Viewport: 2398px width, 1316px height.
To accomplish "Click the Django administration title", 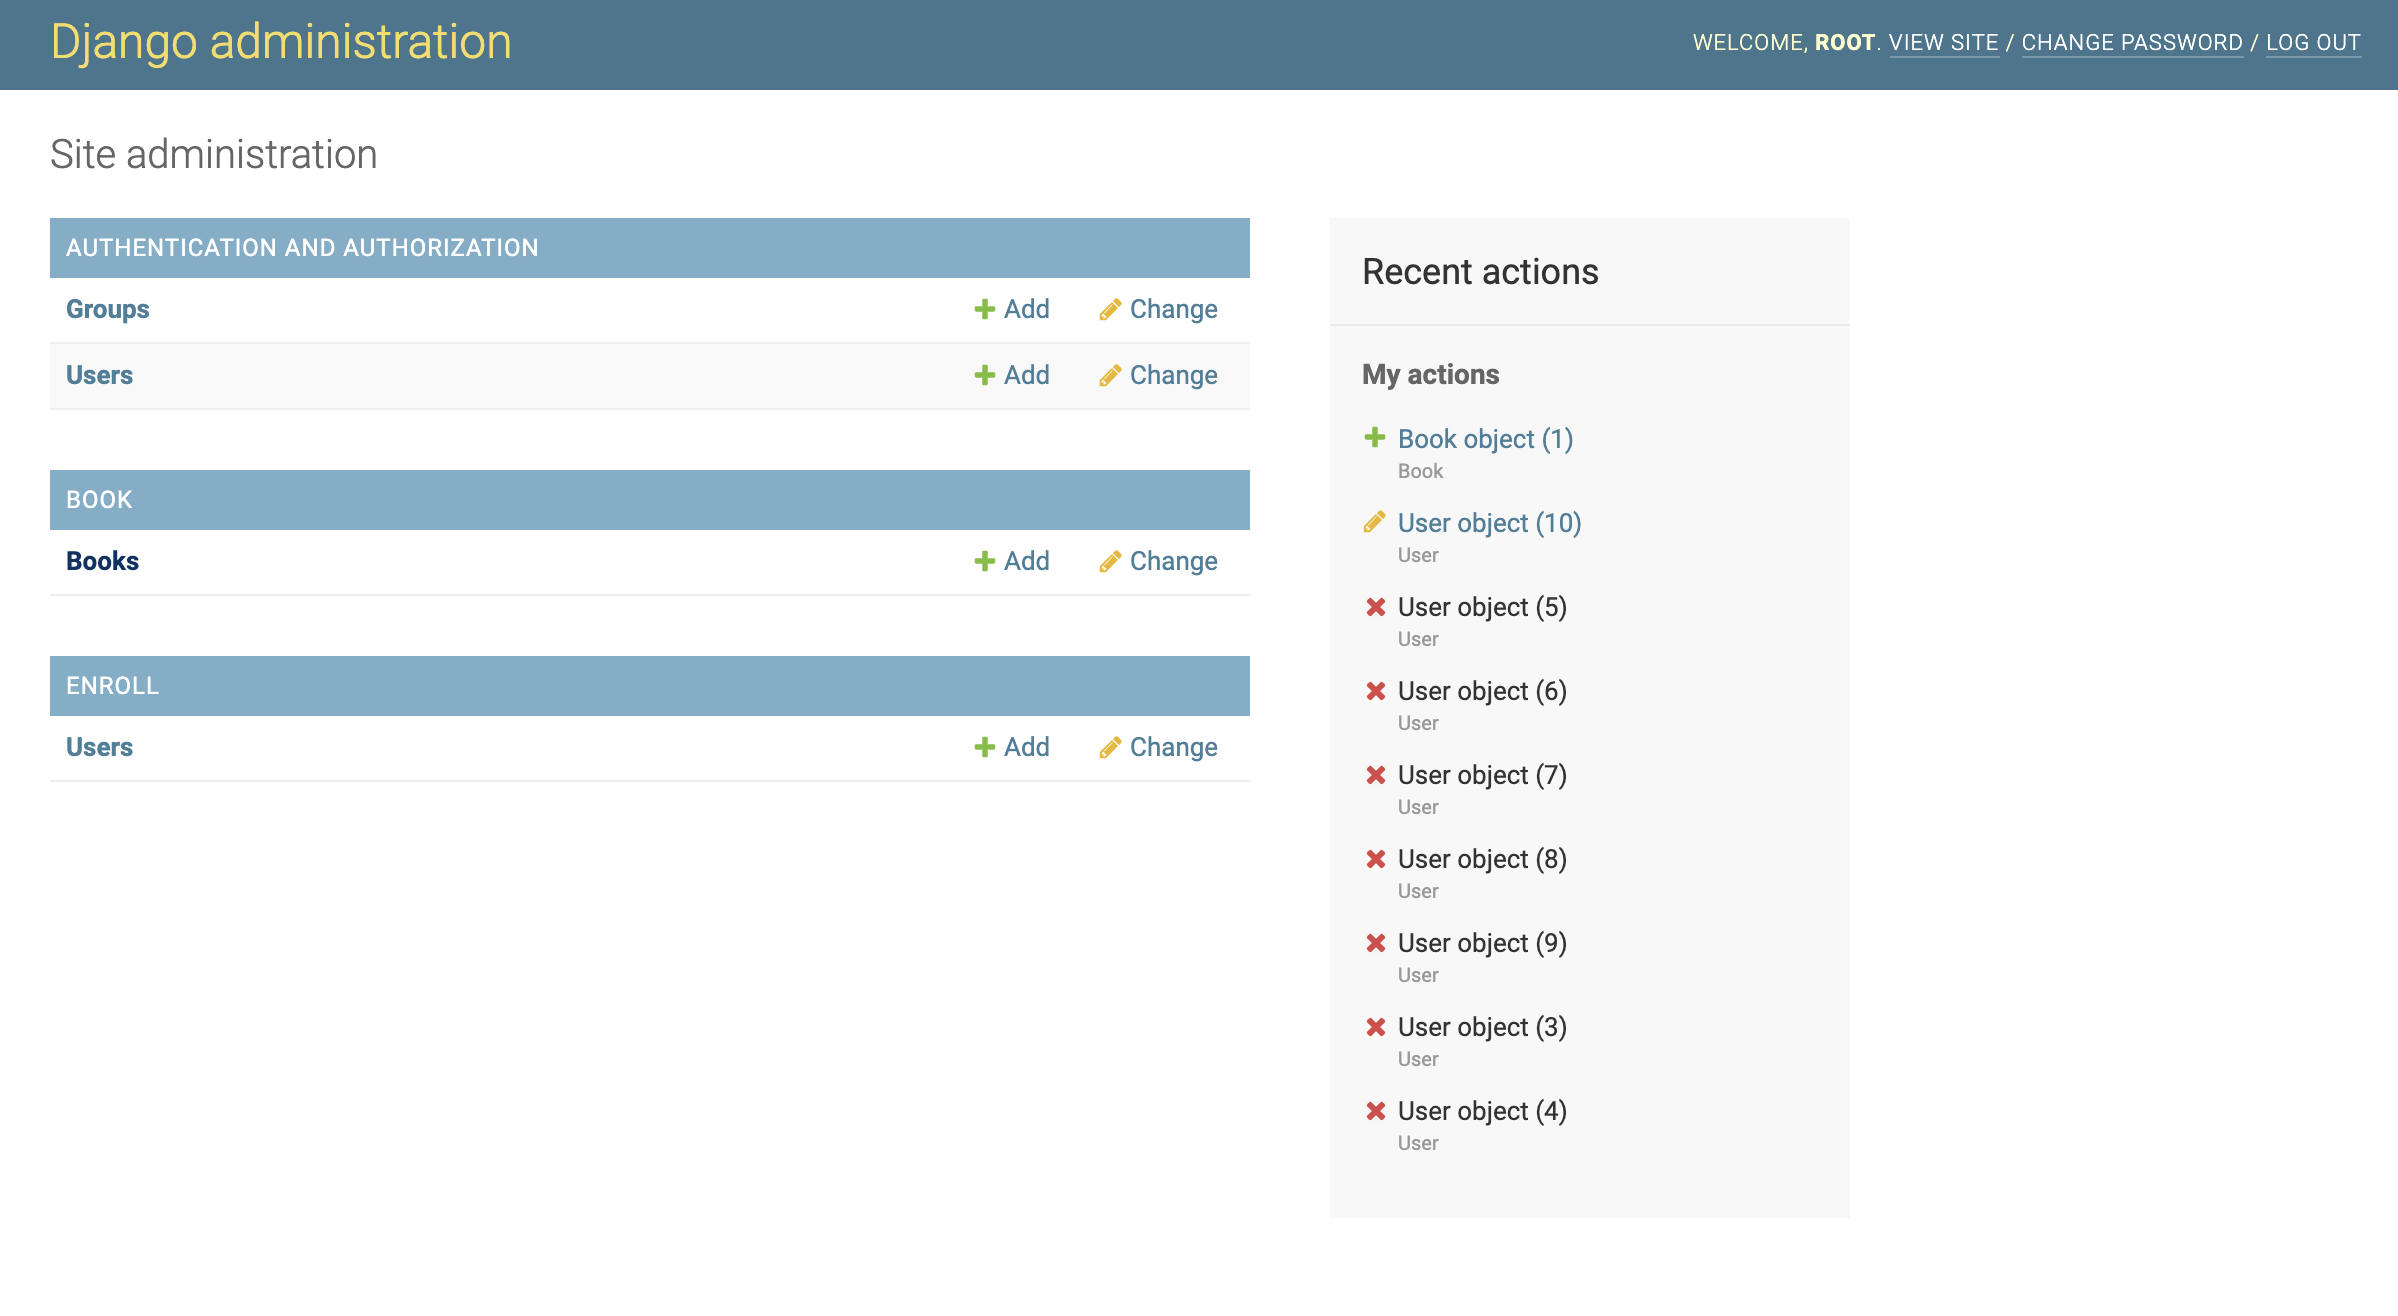I will pos(281,42).
